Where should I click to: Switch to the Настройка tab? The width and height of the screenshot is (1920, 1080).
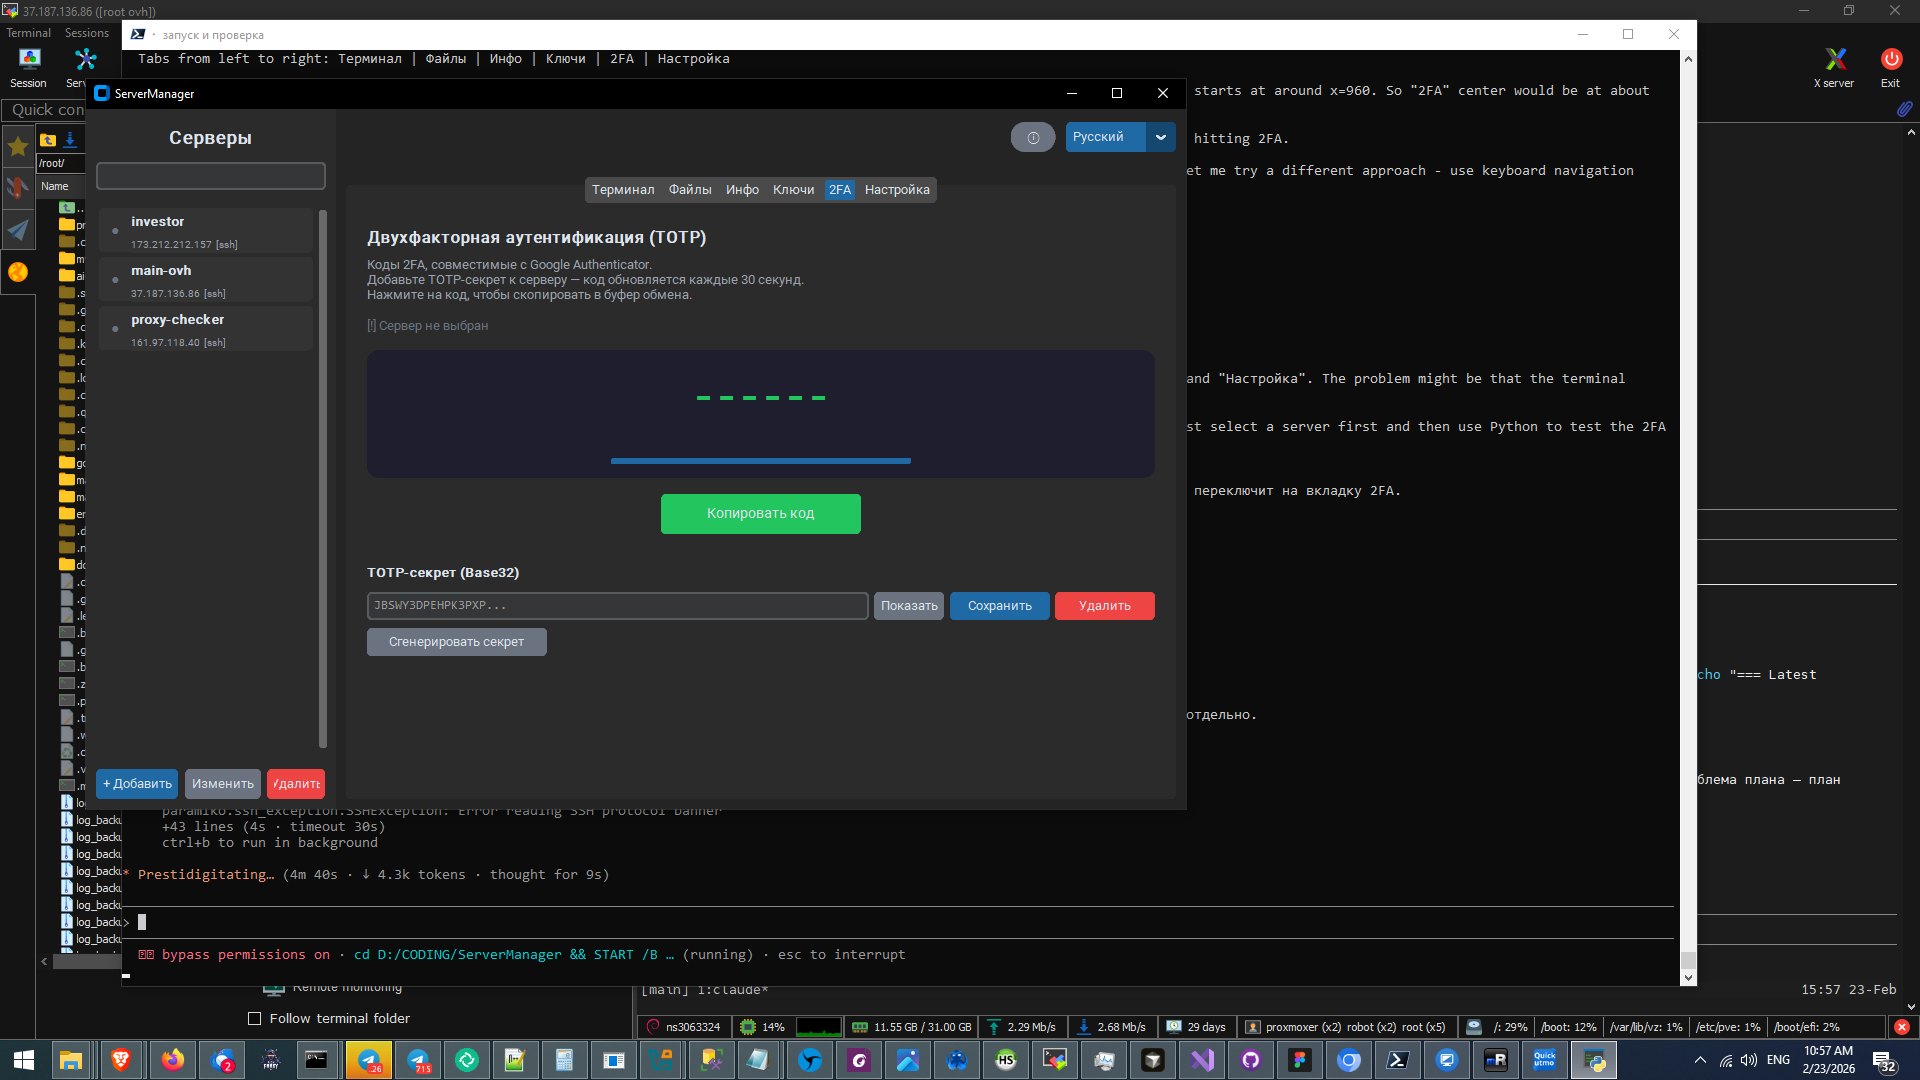tap(896, 190)
